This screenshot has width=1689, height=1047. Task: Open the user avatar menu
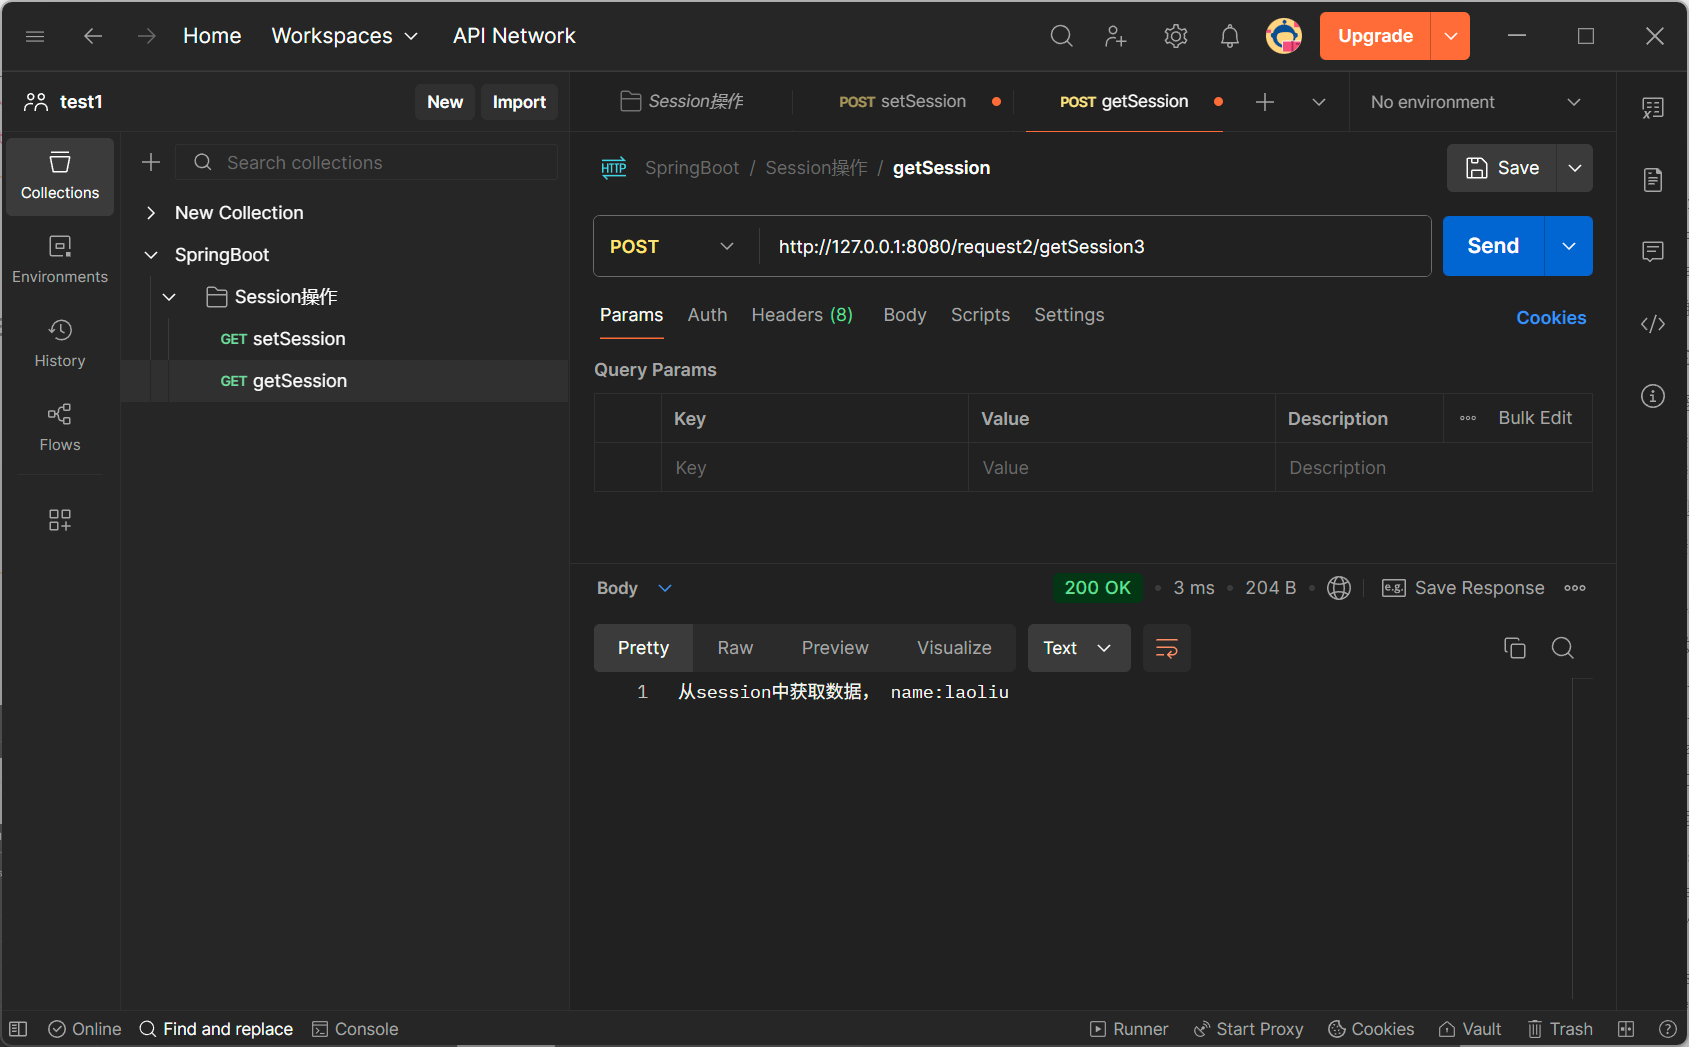coord(1284,36)
